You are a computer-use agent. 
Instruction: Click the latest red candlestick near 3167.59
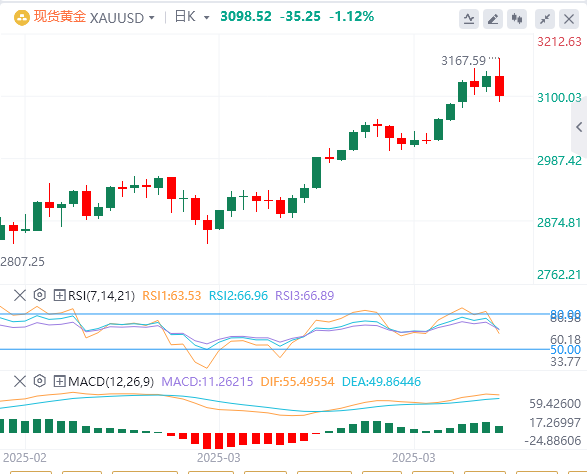499,86
